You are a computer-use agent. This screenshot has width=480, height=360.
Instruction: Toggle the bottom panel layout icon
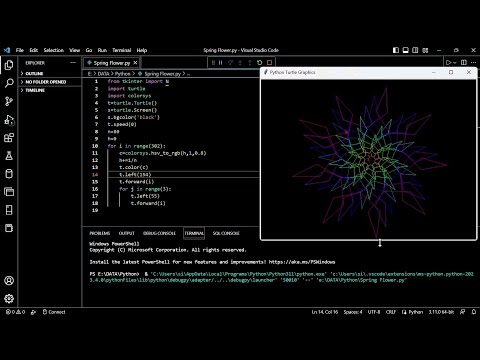(405, 50)
